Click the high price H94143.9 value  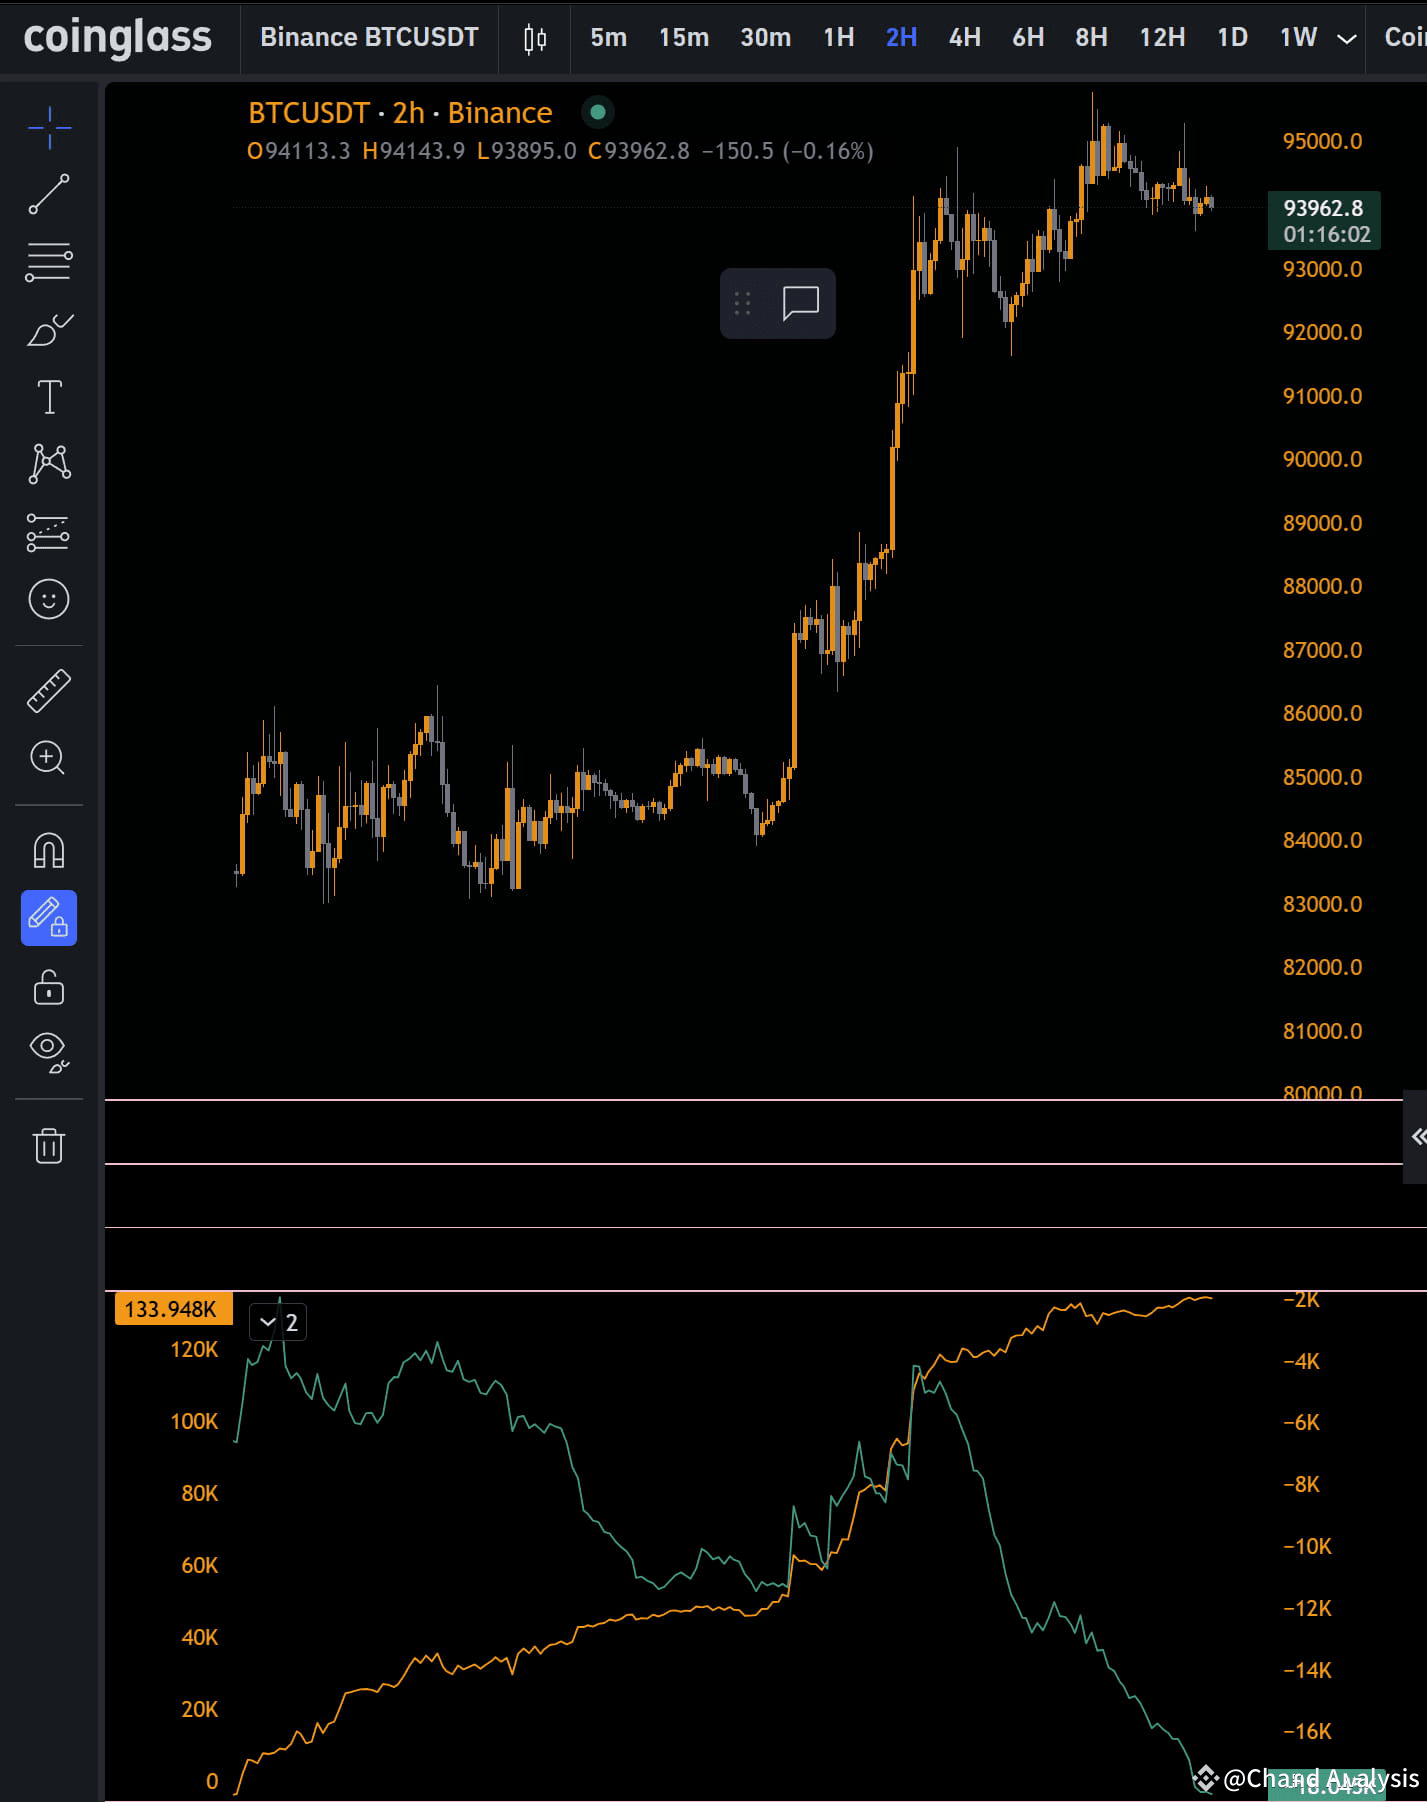(x=414, y=151)
